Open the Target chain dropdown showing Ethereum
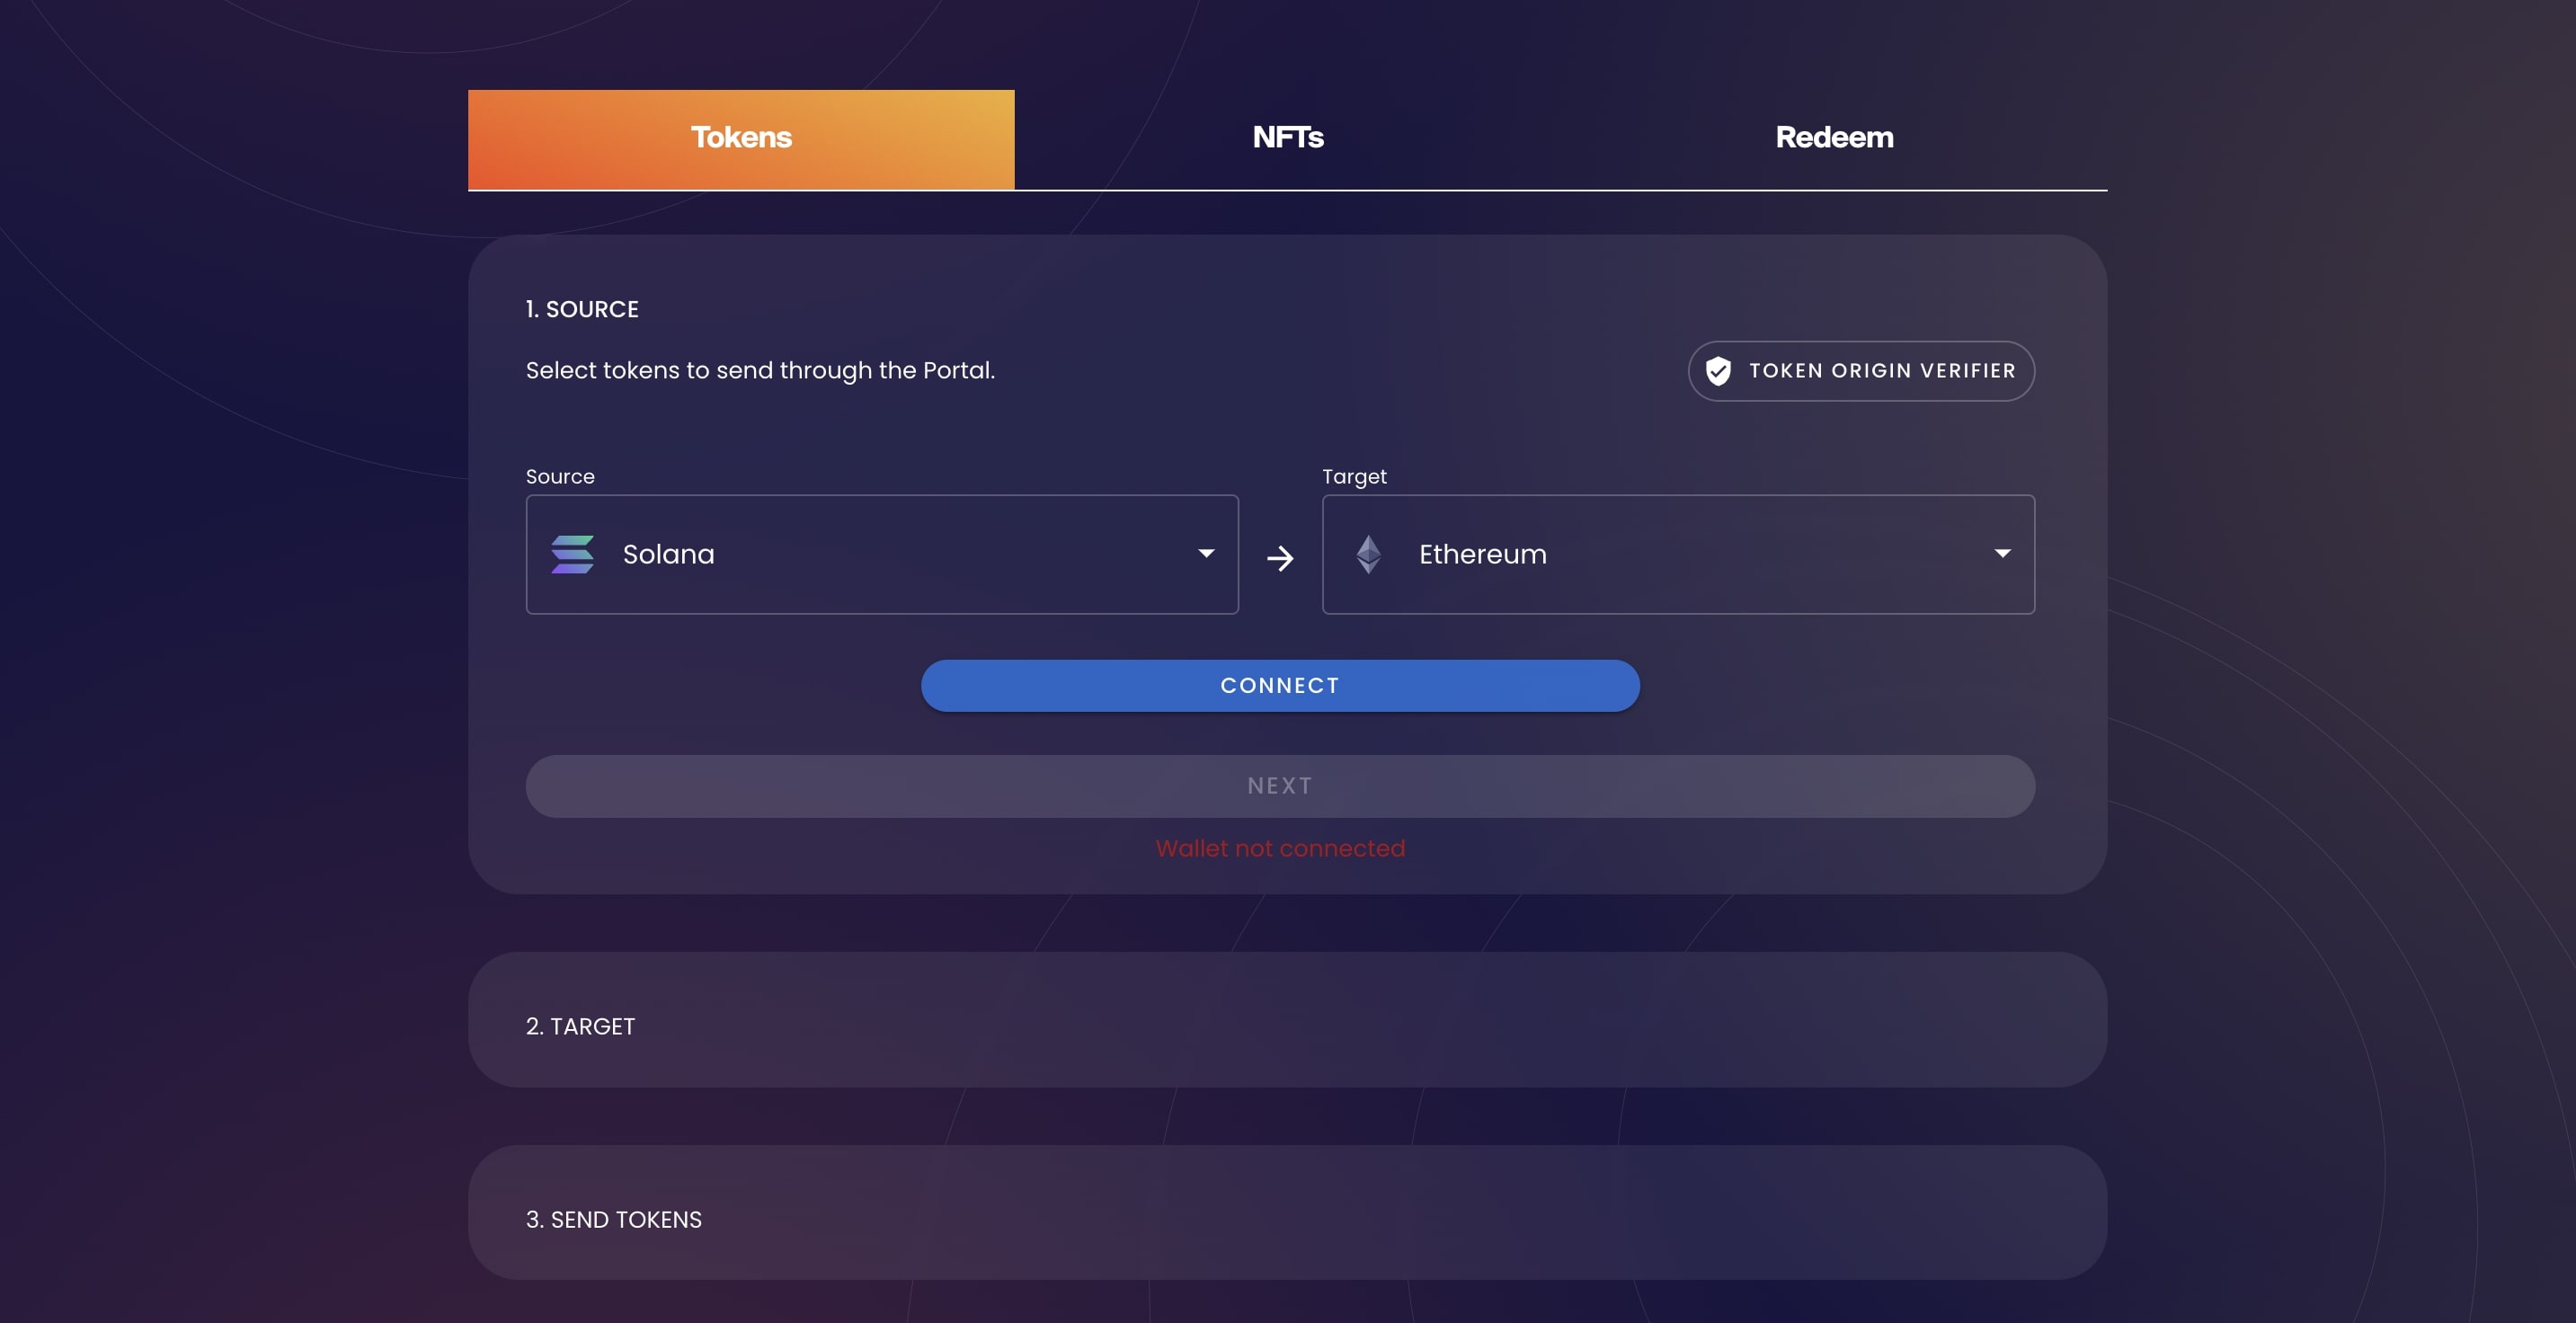Screen dimensions: 2576x1323 point(1678,554)
